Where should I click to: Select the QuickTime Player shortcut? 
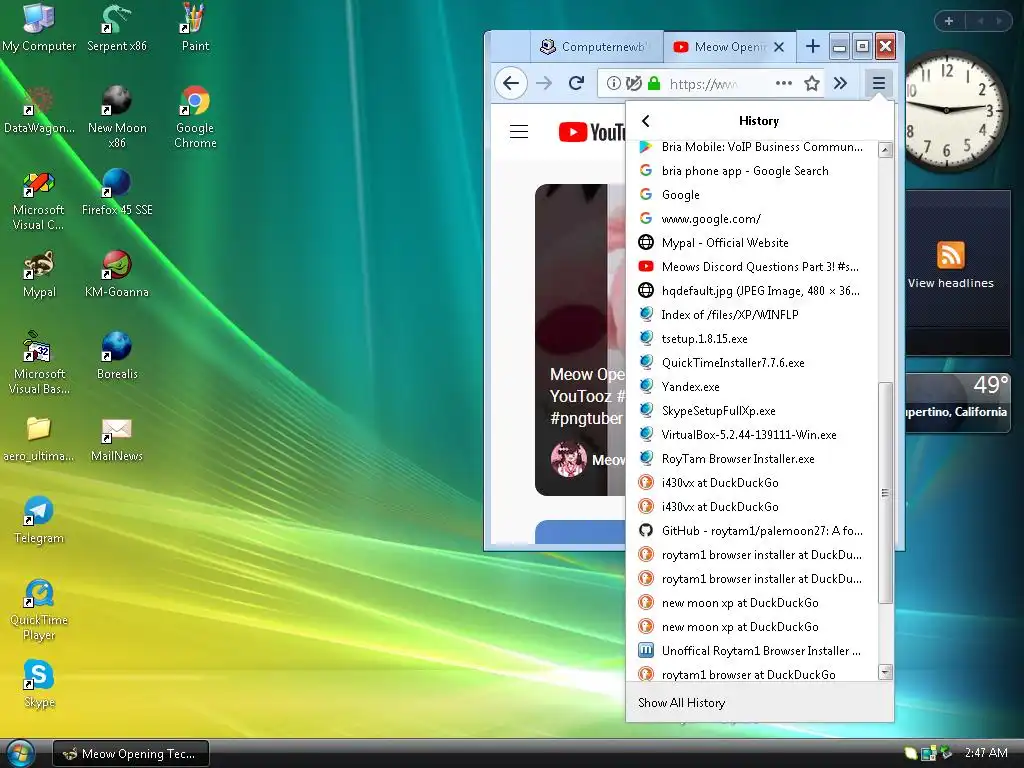39,610
